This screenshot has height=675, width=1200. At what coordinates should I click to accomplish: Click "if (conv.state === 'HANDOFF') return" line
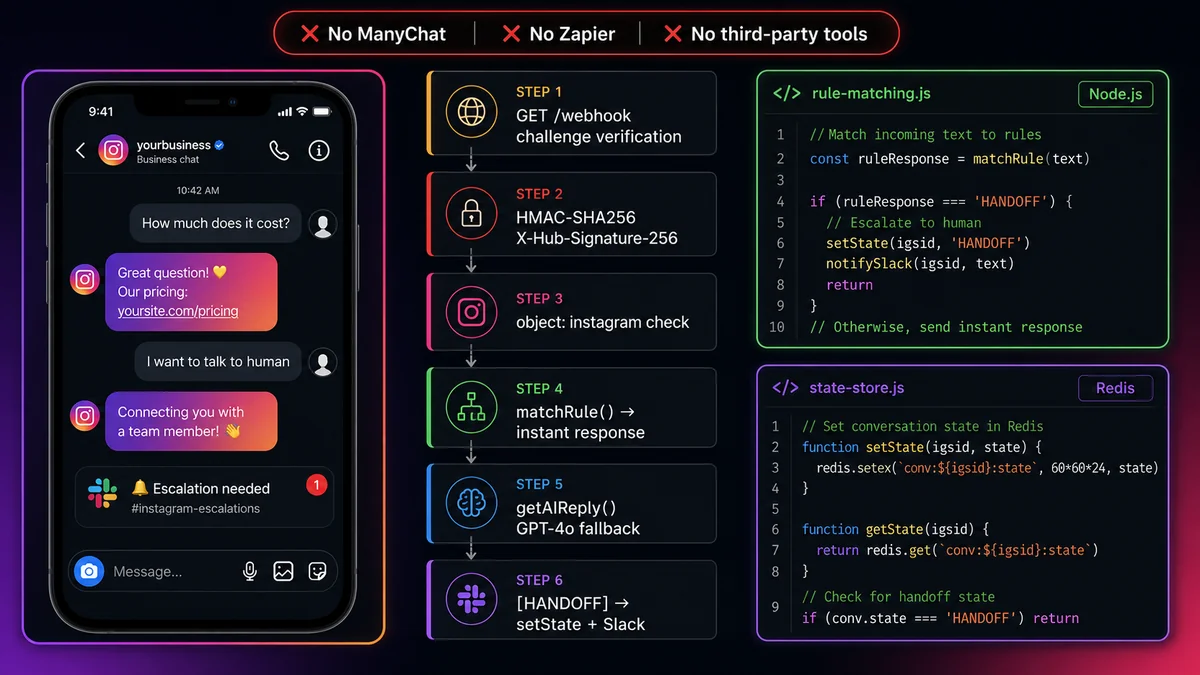coord(940,619)
